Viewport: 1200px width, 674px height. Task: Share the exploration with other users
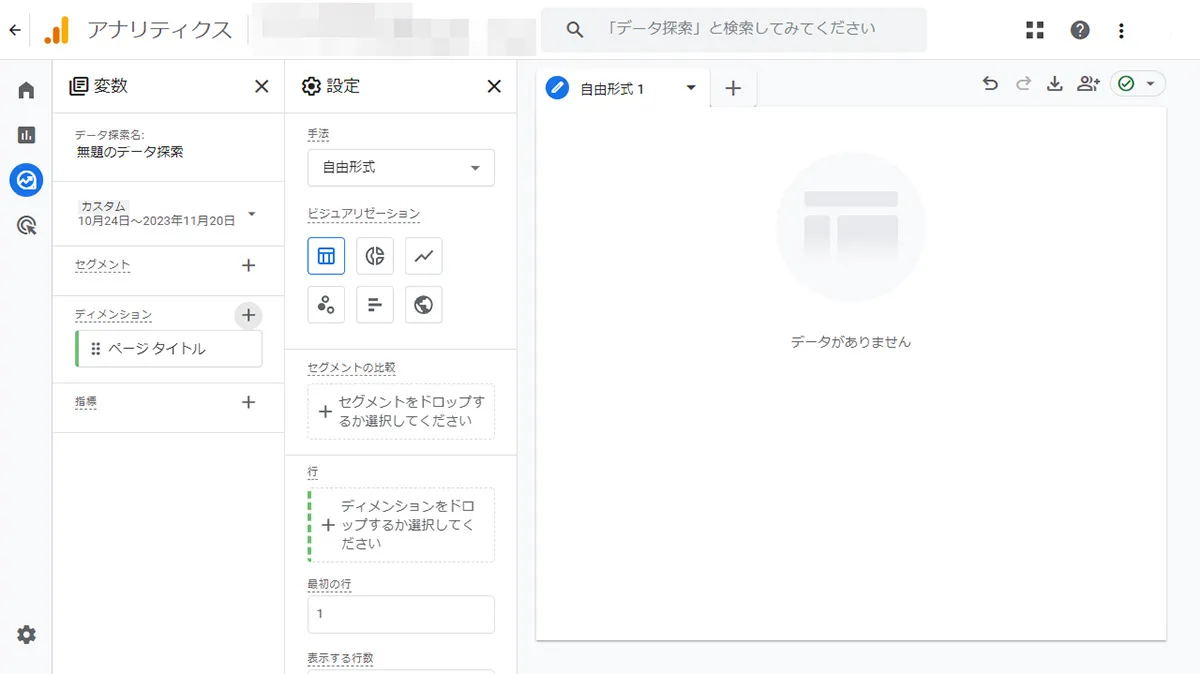[1088, 84]
